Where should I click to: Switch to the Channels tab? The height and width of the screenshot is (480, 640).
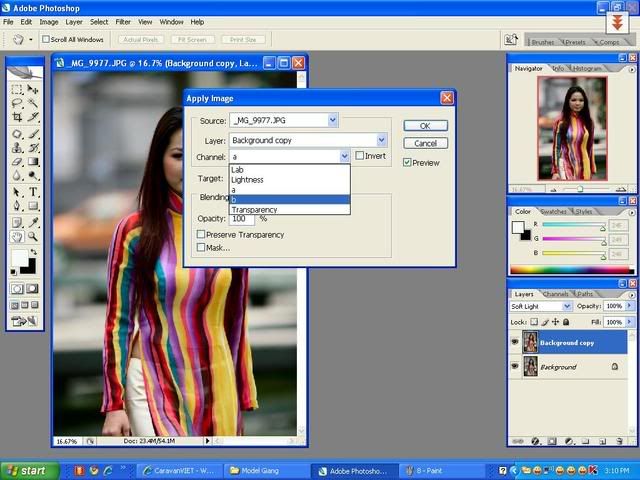pos(556,294)
